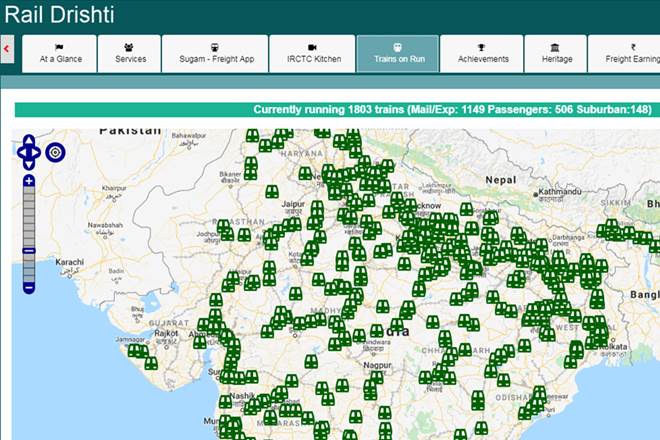Pan the map left with the arrow

click(x=20, y=153)
